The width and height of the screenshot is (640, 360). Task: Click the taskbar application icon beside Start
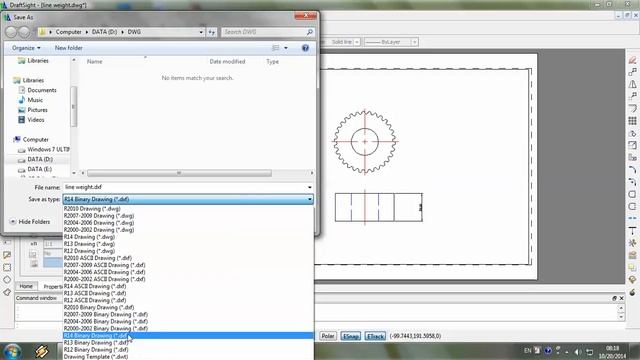click(41, 351)
